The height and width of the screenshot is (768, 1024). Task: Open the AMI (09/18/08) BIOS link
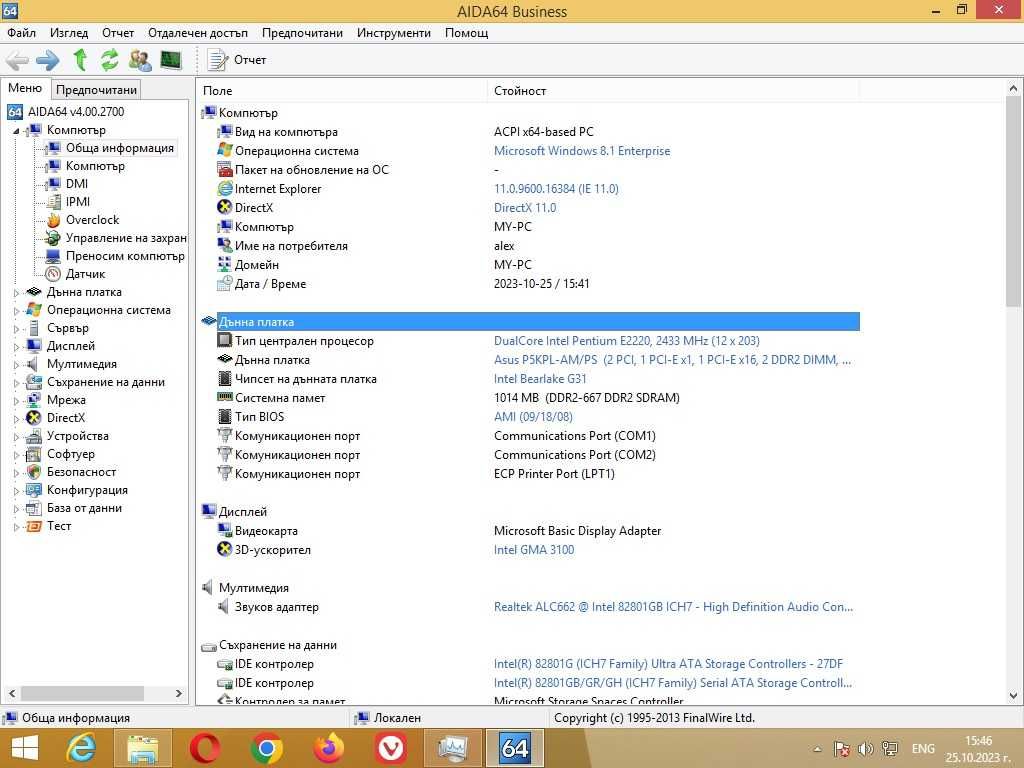pyautogui.click(x=533, y=417)
